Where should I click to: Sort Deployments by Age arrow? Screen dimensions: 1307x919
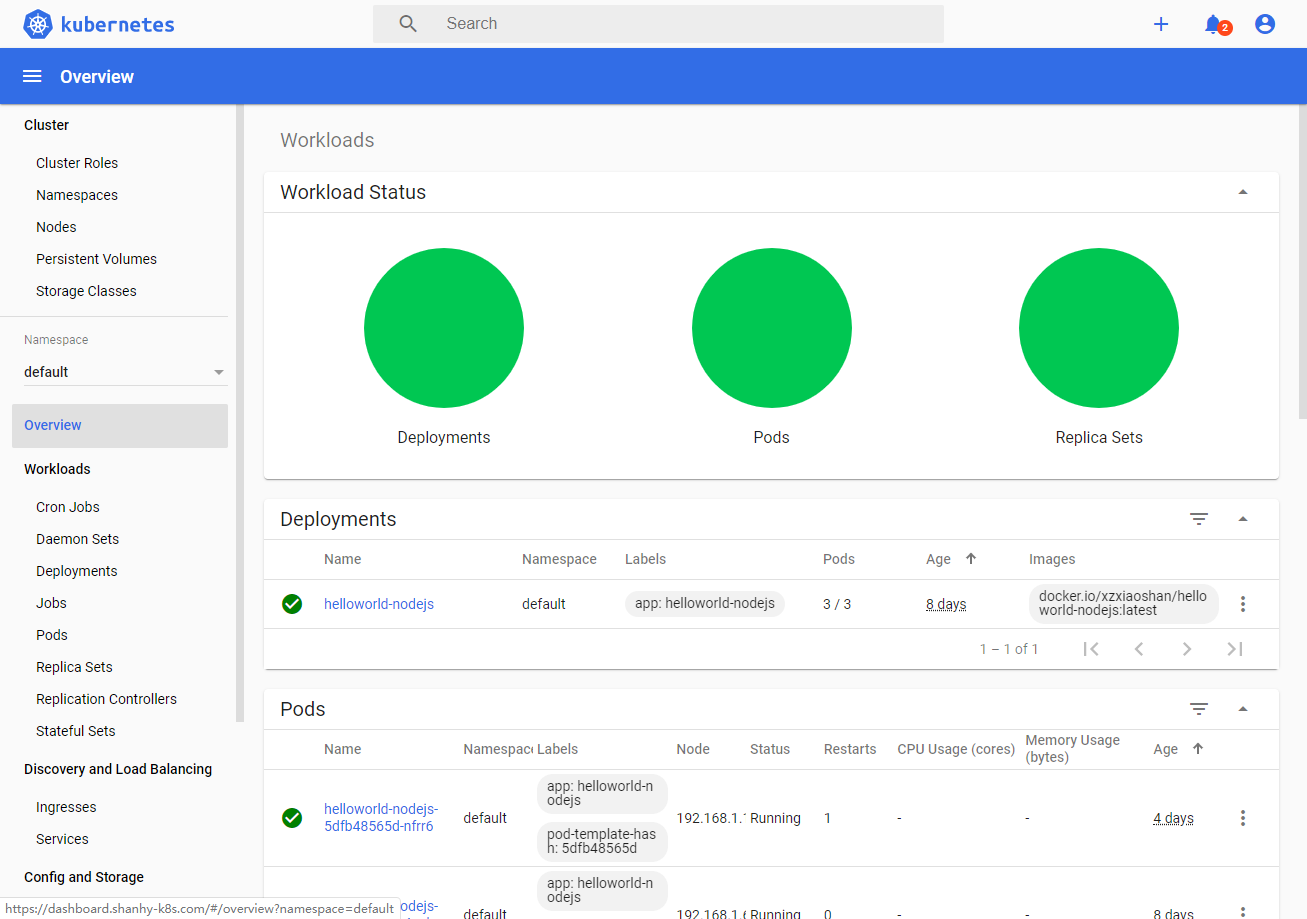[x=971, y=559]
